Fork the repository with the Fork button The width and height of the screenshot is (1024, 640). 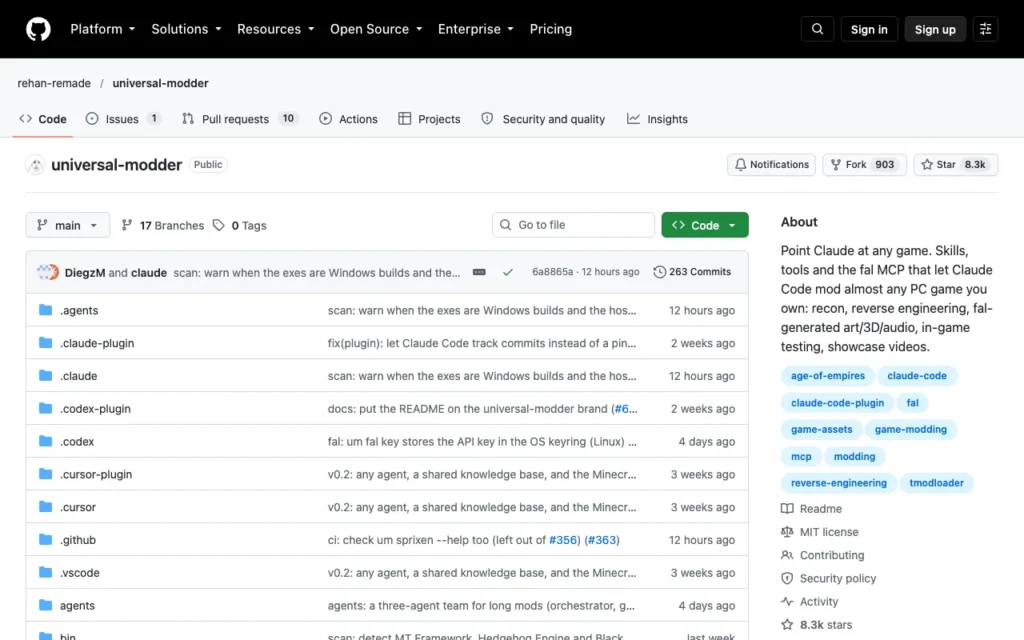(x=865, y=165)
